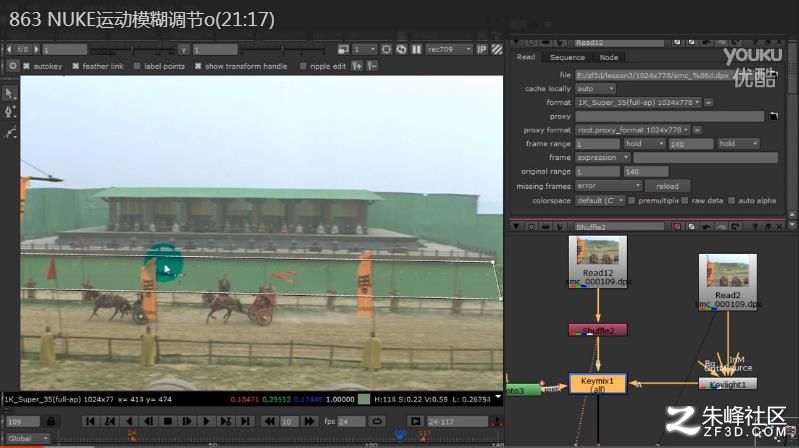Open file browser folder icon for proxy
Screen dimensions: 799x448
point(774,116)
